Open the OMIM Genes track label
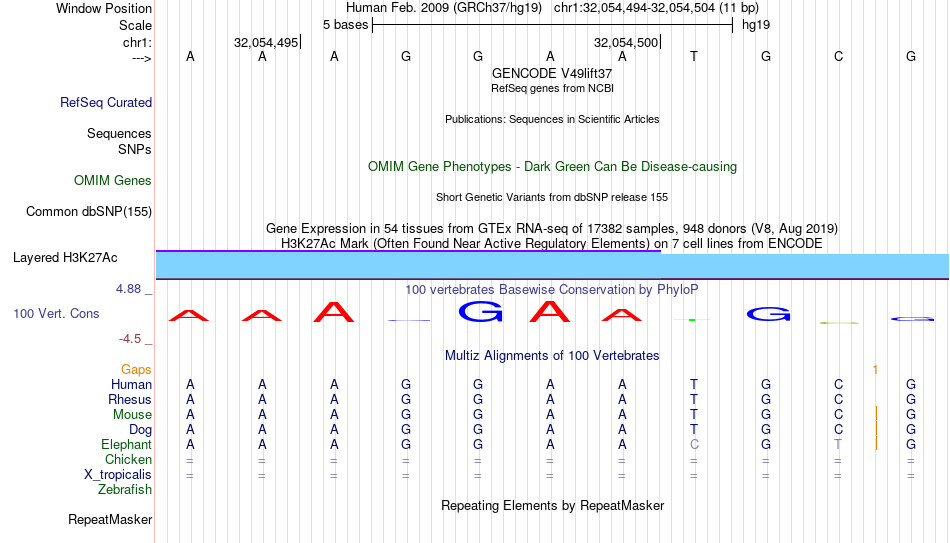 (x=113, y=181)
